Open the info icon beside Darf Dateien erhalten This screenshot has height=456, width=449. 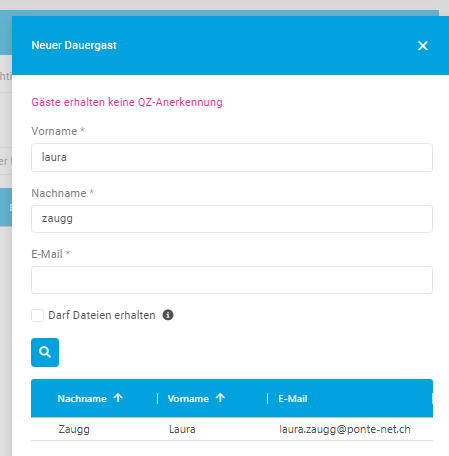coord(168,315)
